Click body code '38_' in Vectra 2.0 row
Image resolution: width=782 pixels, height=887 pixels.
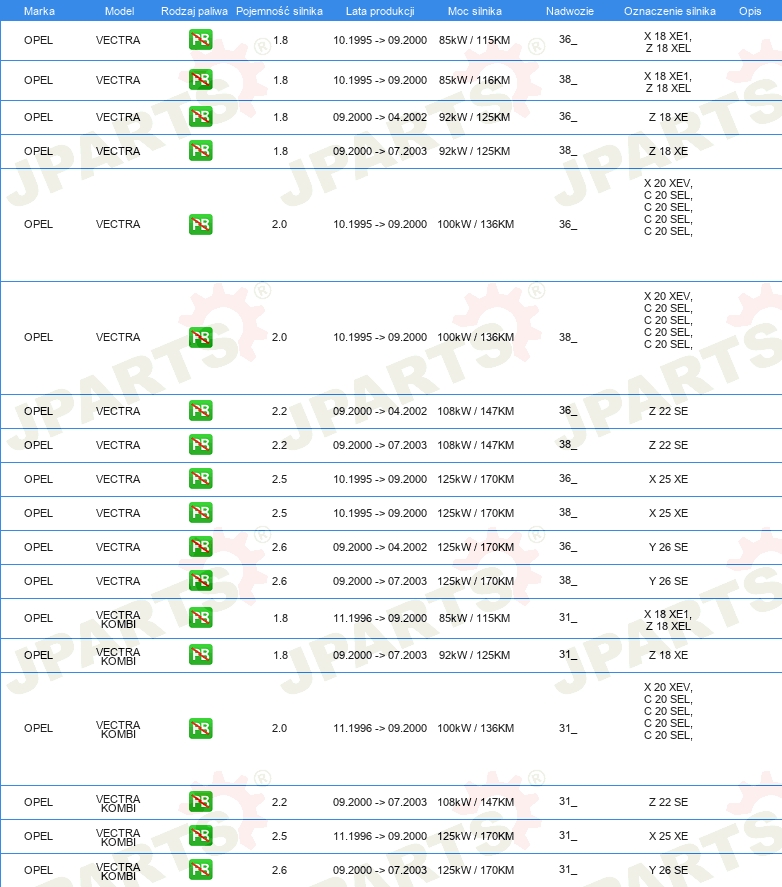pos(568,337)
